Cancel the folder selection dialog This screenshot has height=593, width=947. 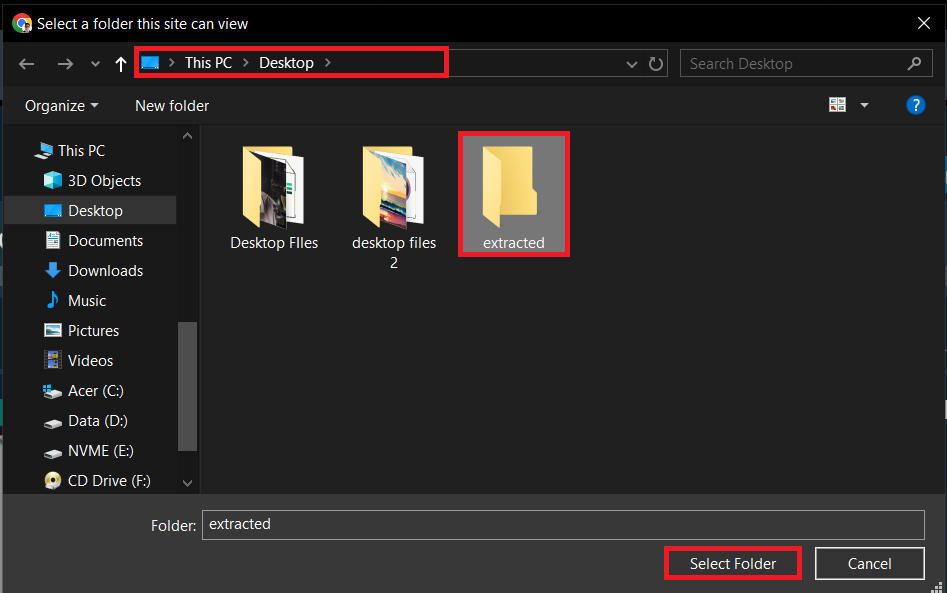[869, 563]
